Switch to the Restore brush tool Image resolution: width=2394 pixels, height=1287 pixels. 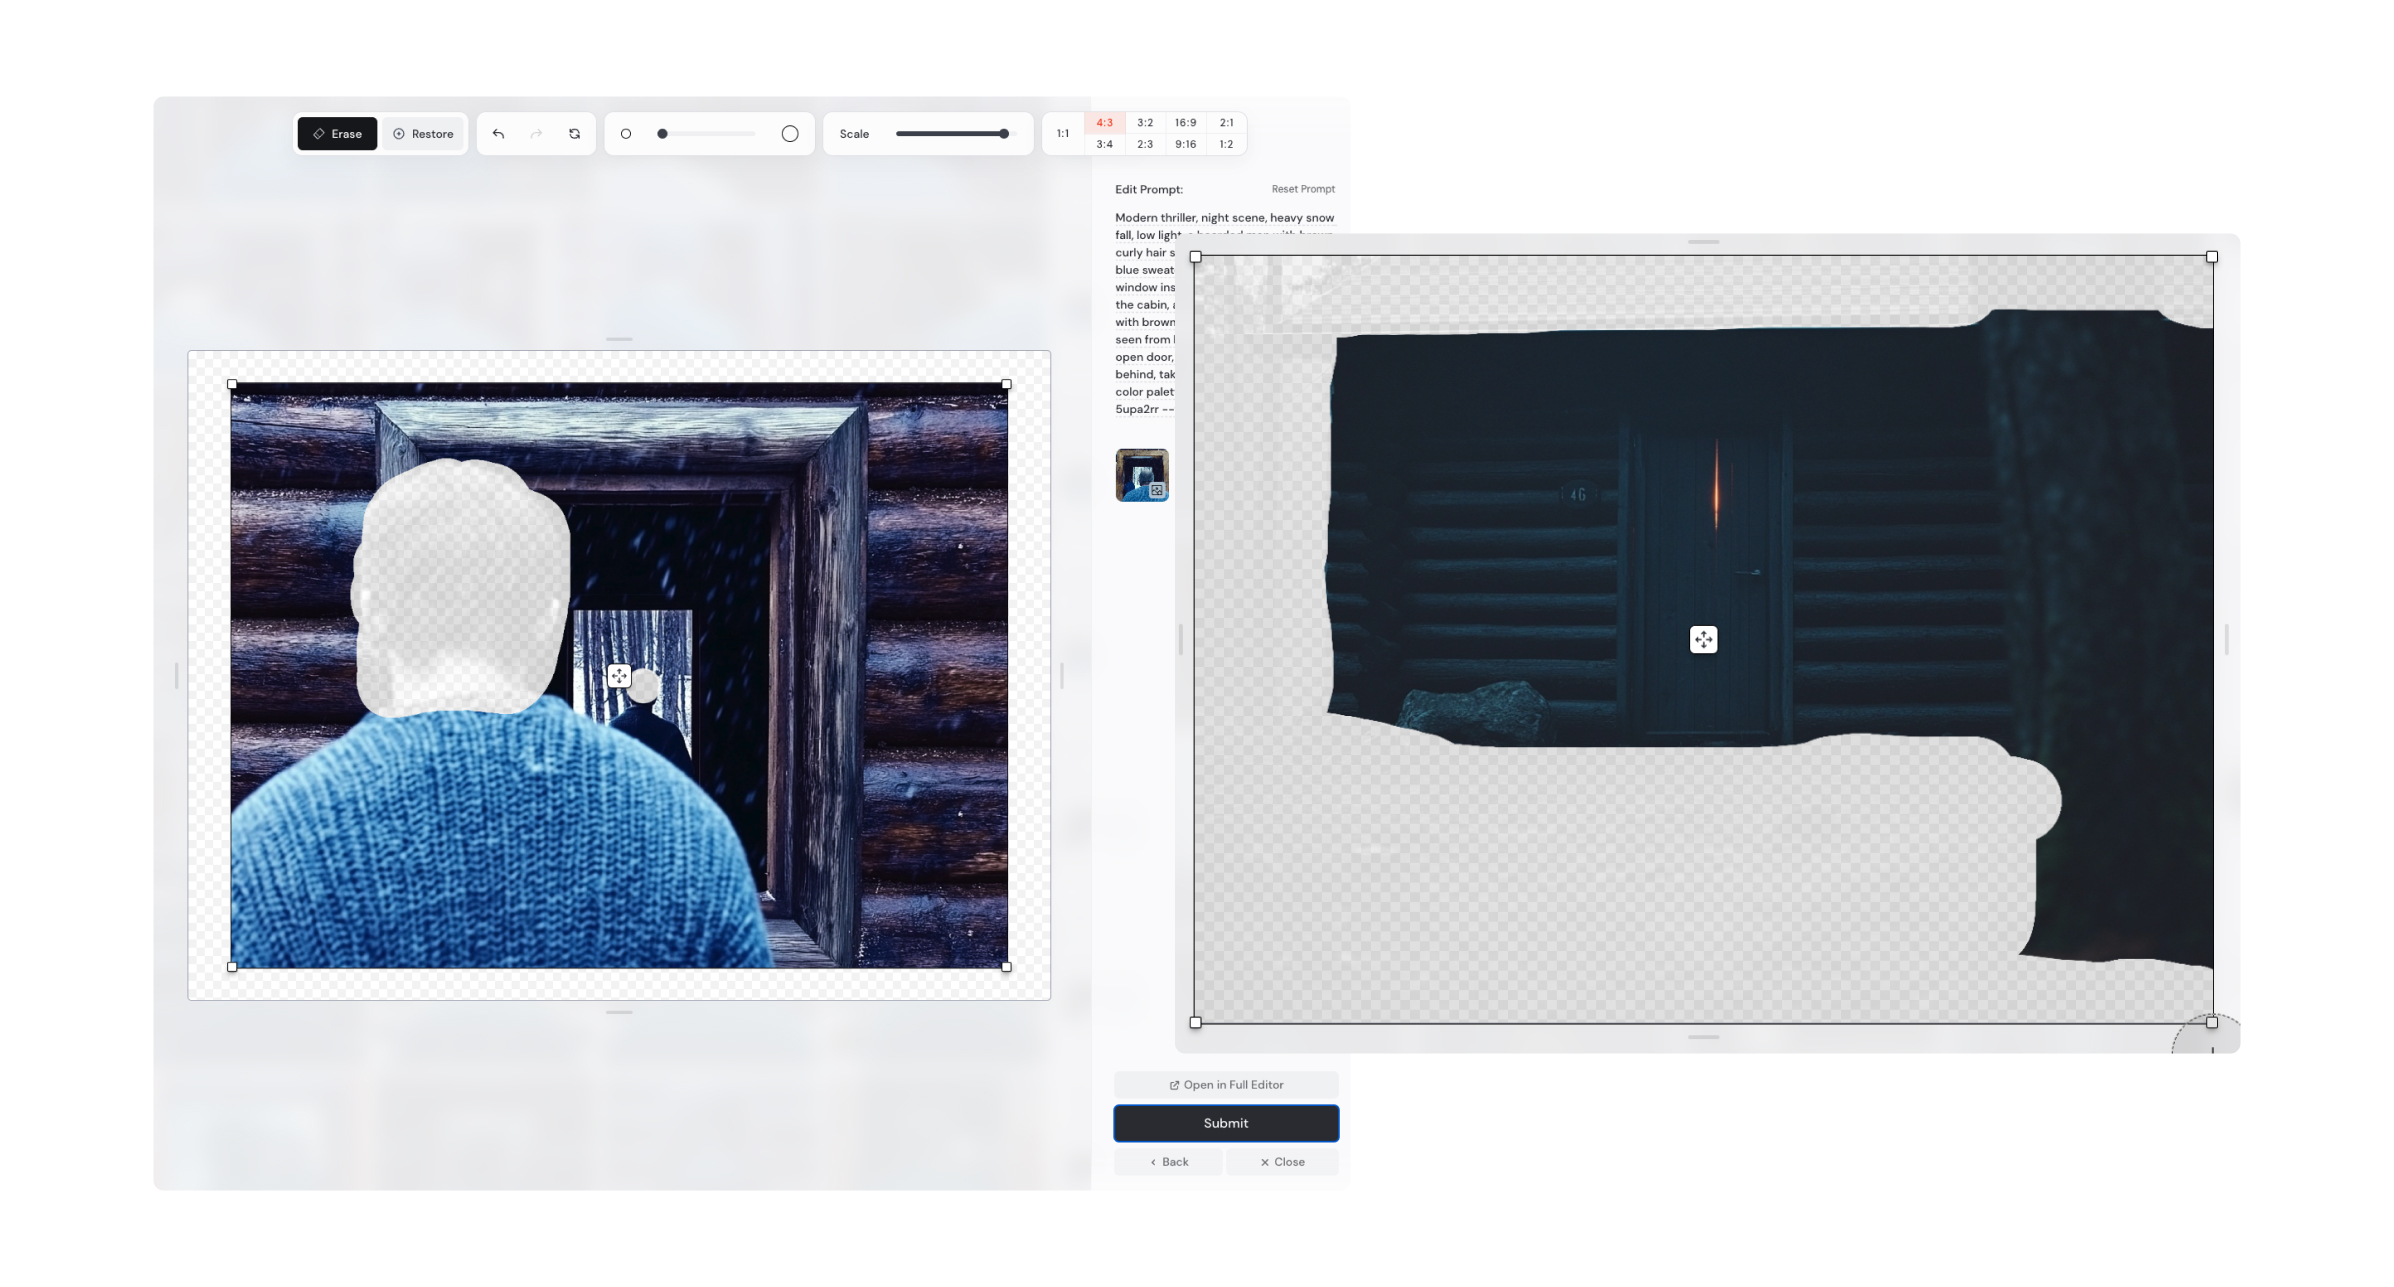(x=423, y=133)
